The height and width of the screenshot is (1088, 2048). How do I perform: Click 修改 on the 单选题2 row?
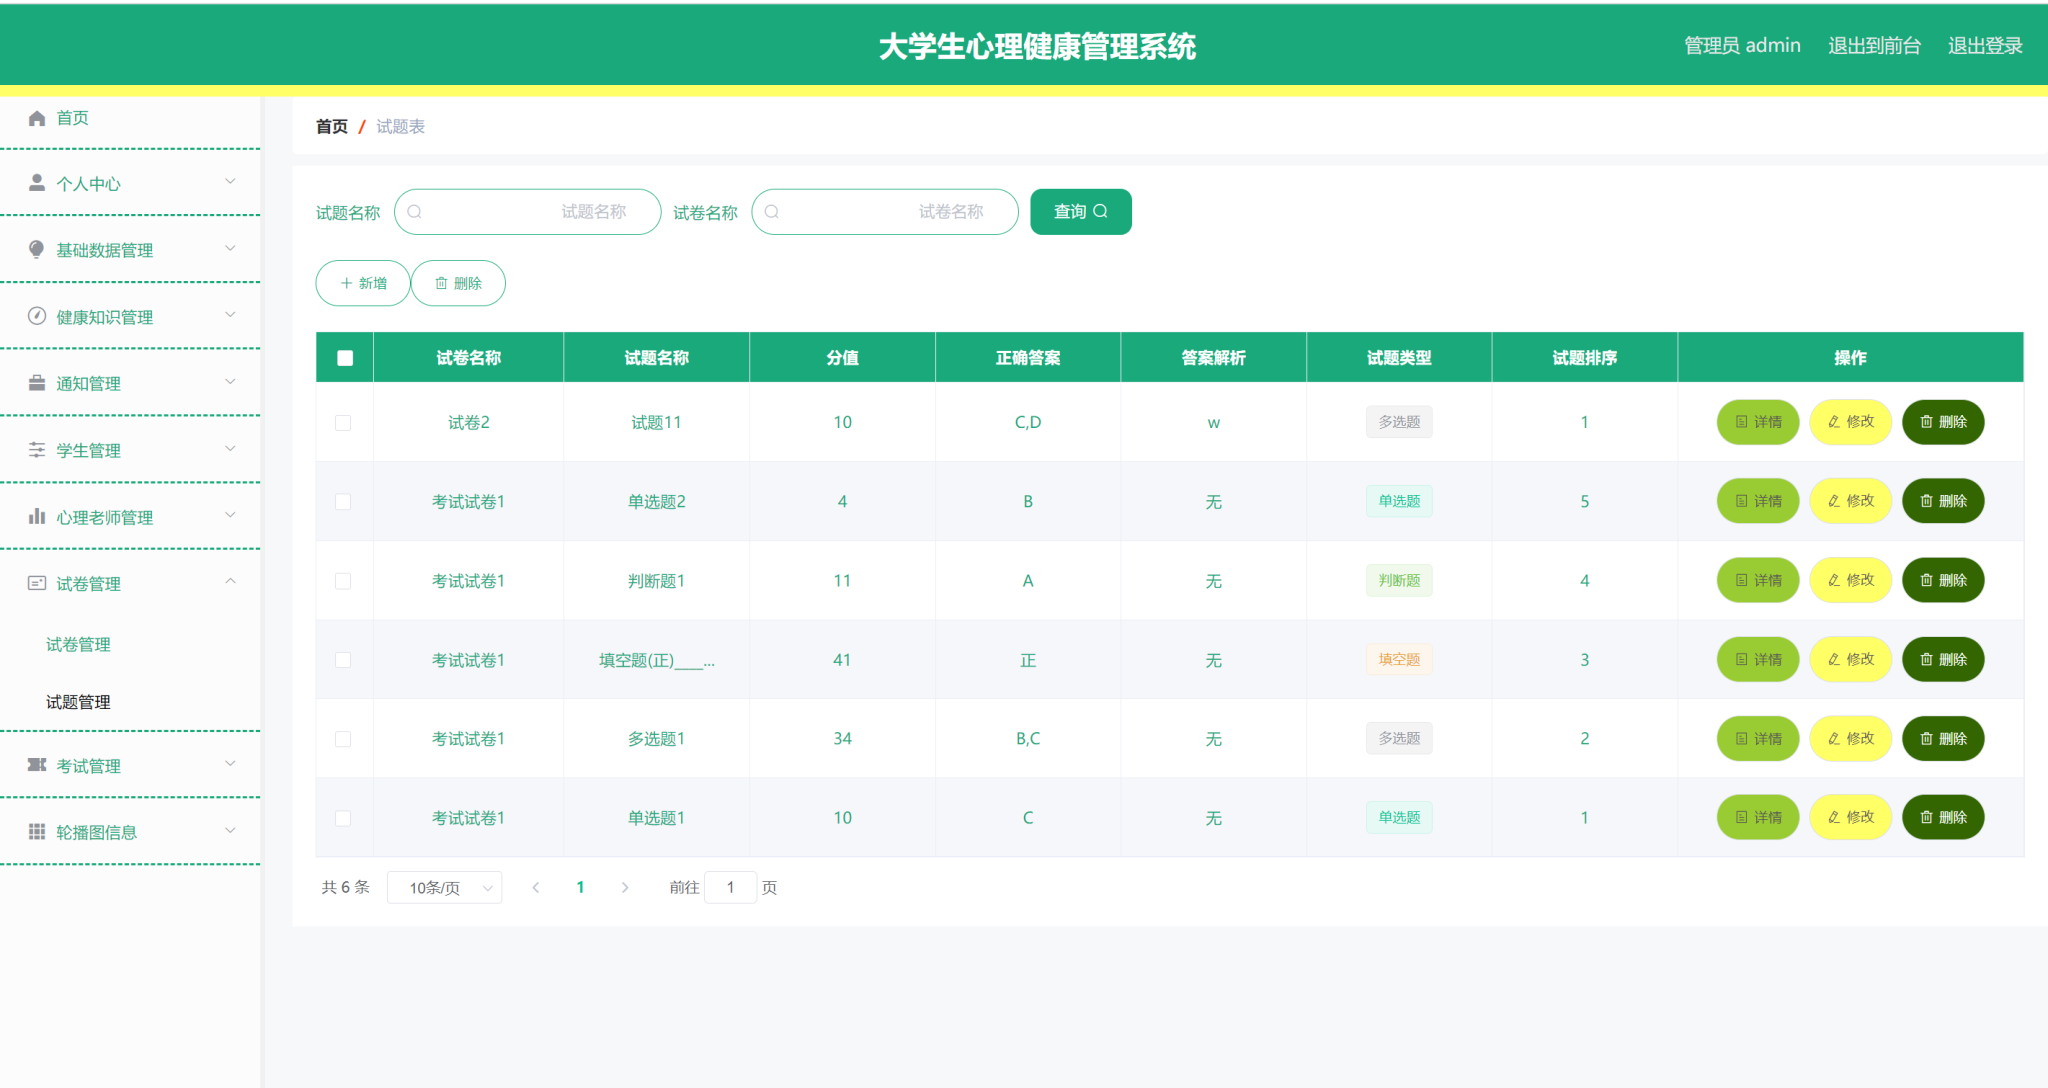1850,501
